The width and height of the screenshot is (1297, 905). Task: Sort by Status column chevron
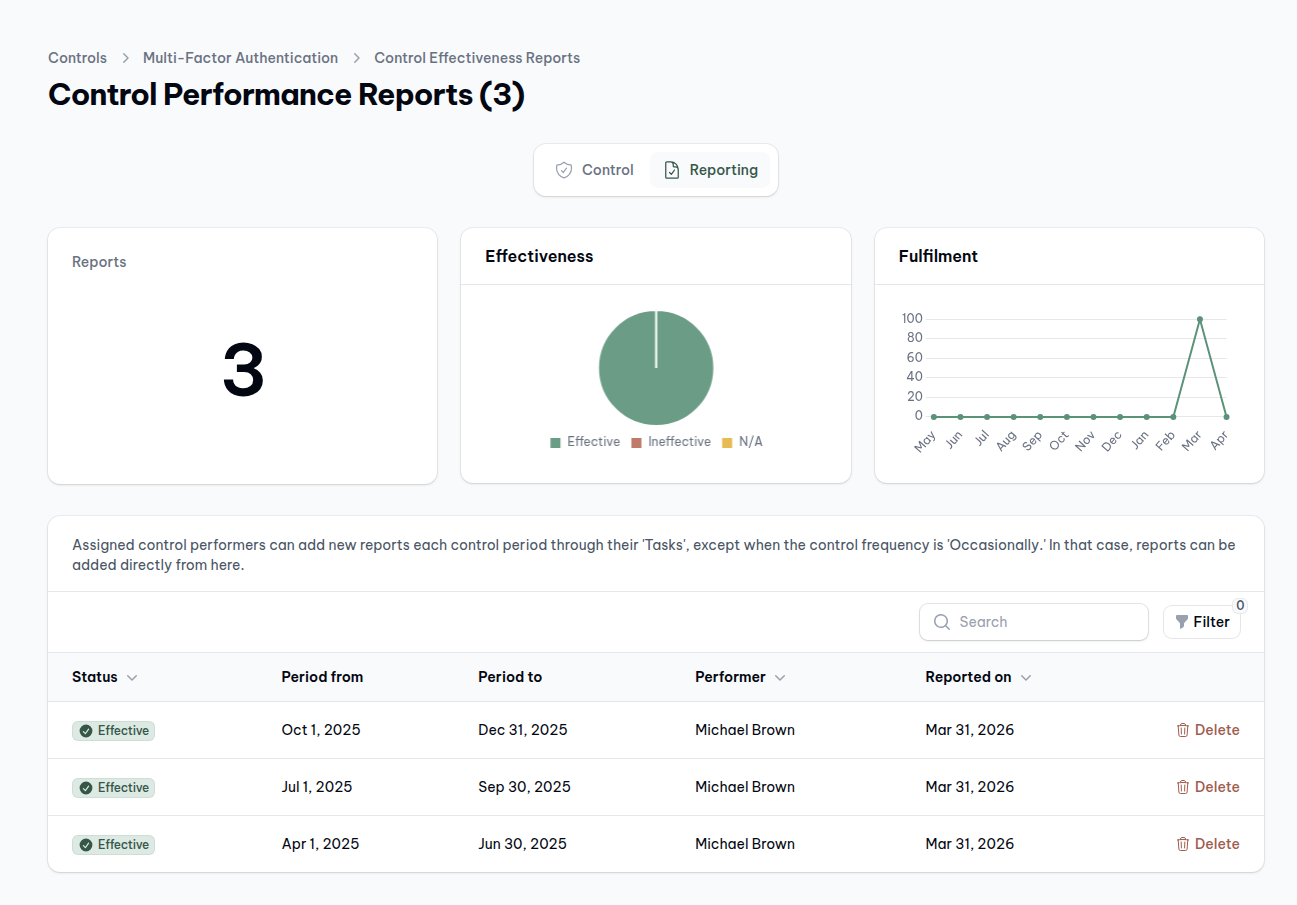point(132,678)
